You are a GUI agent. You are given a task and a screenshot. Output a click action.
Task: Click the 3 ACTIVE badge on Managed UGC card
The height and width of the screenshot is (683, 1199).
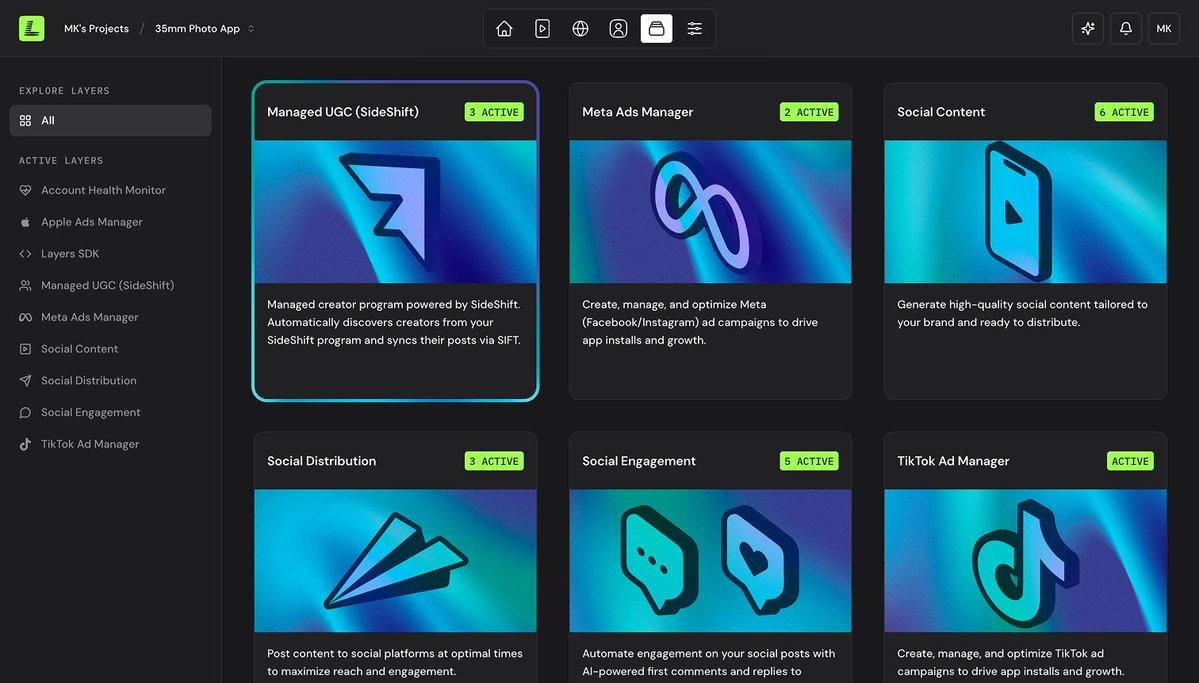coord(494,112)
